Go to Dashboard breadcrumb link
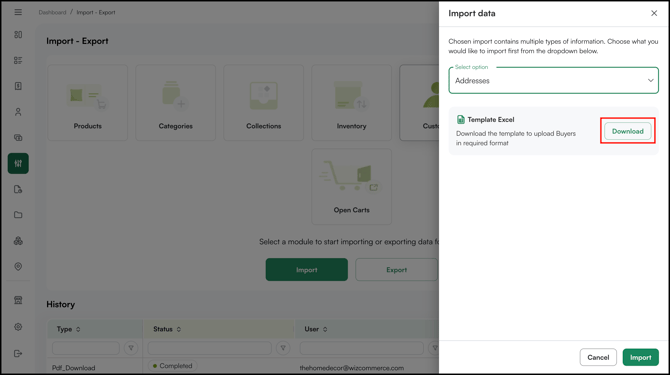Screen dimensions: 670x375 click(52, 12)
